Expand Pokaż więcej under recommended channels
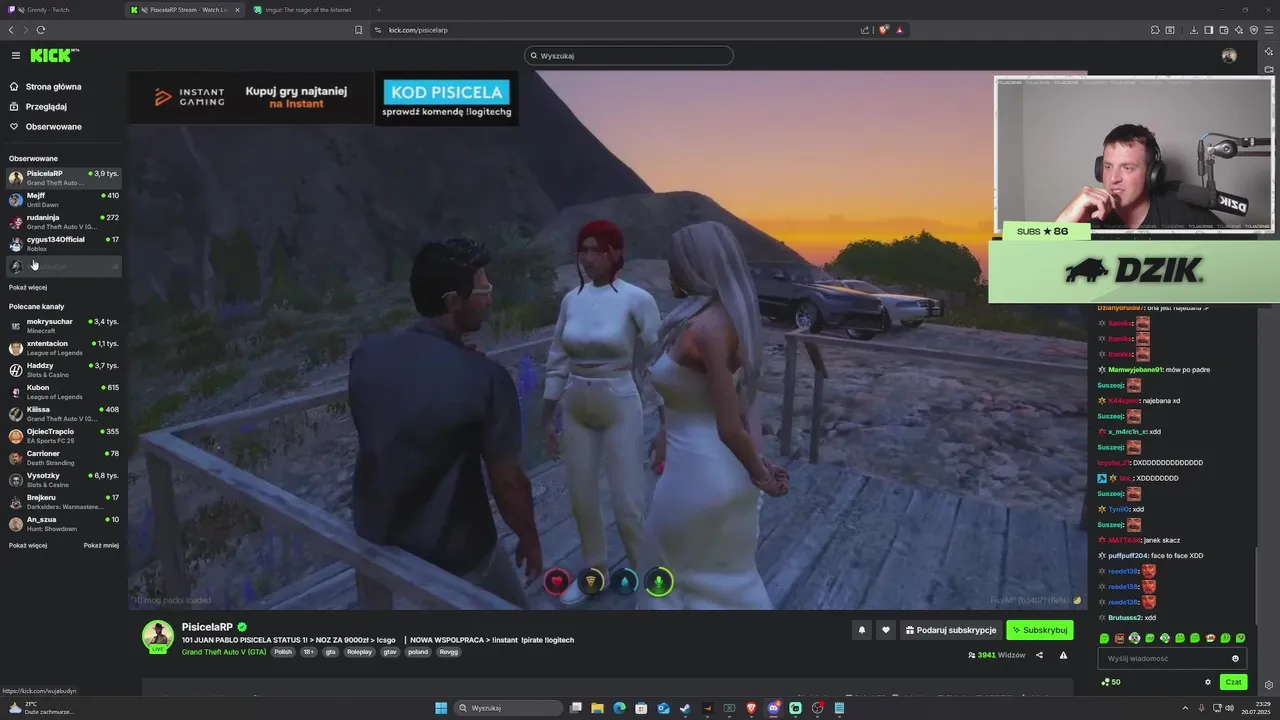 [x=28, y=545]
